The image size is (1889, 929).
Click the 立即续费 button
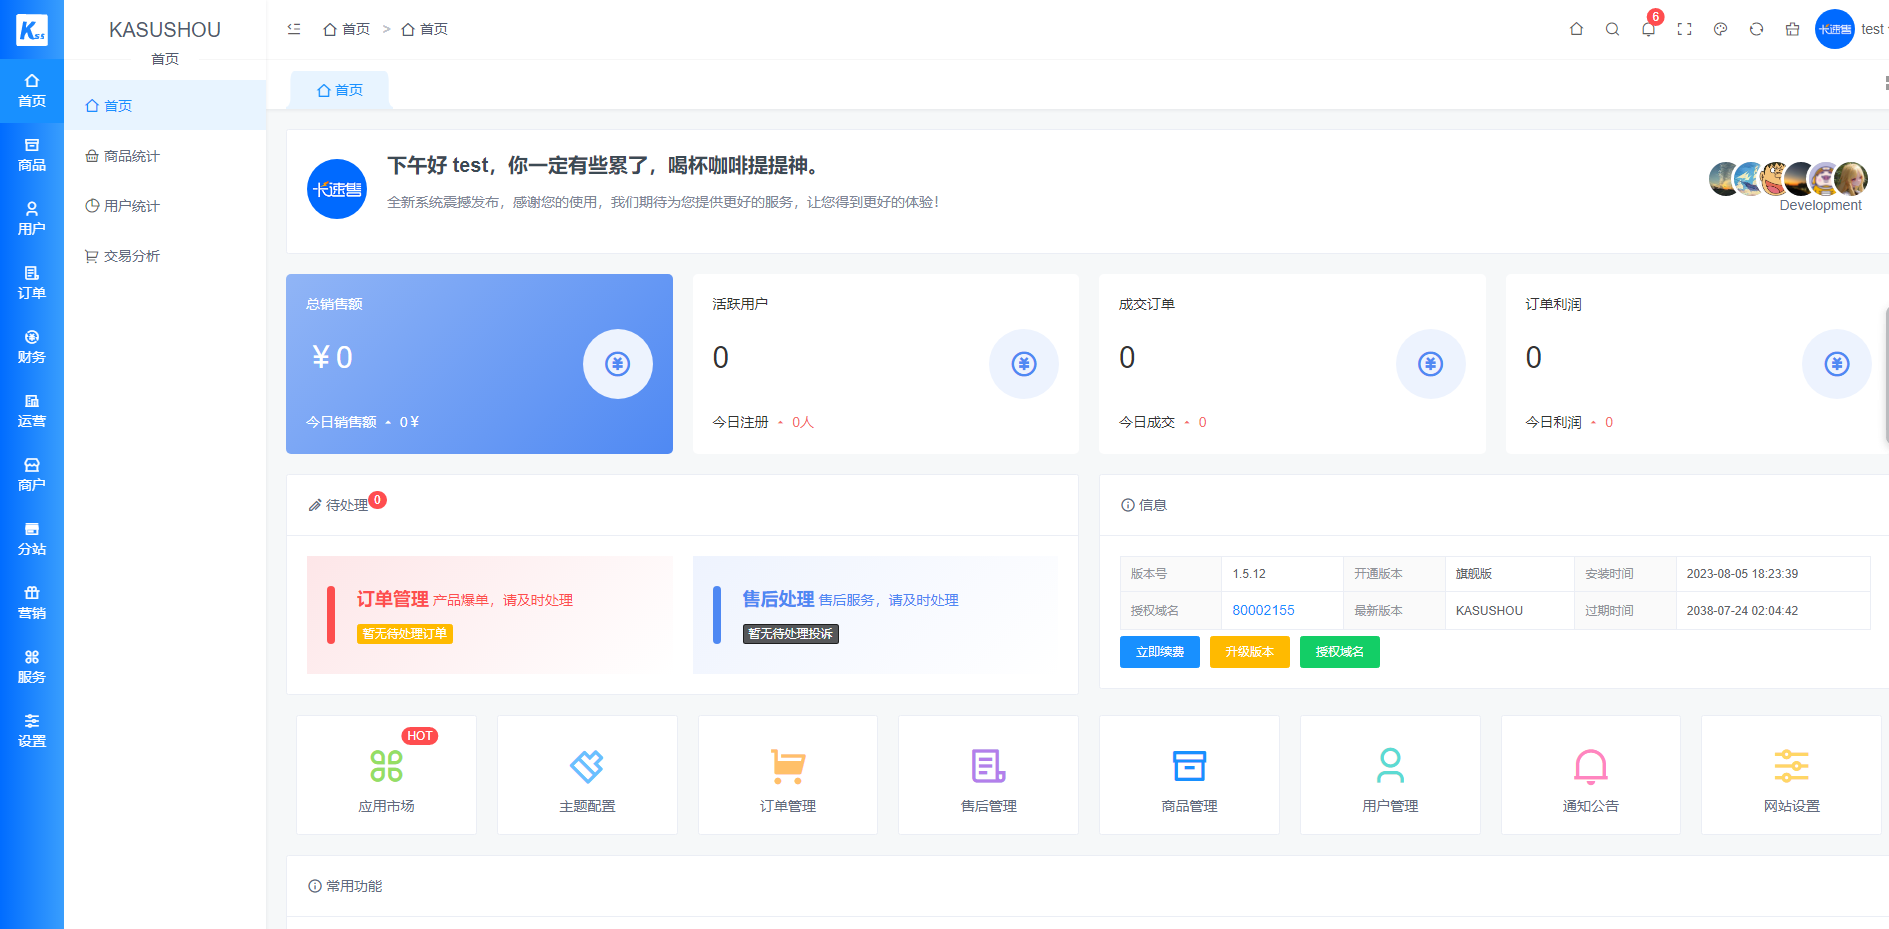tap(1159, 652)
